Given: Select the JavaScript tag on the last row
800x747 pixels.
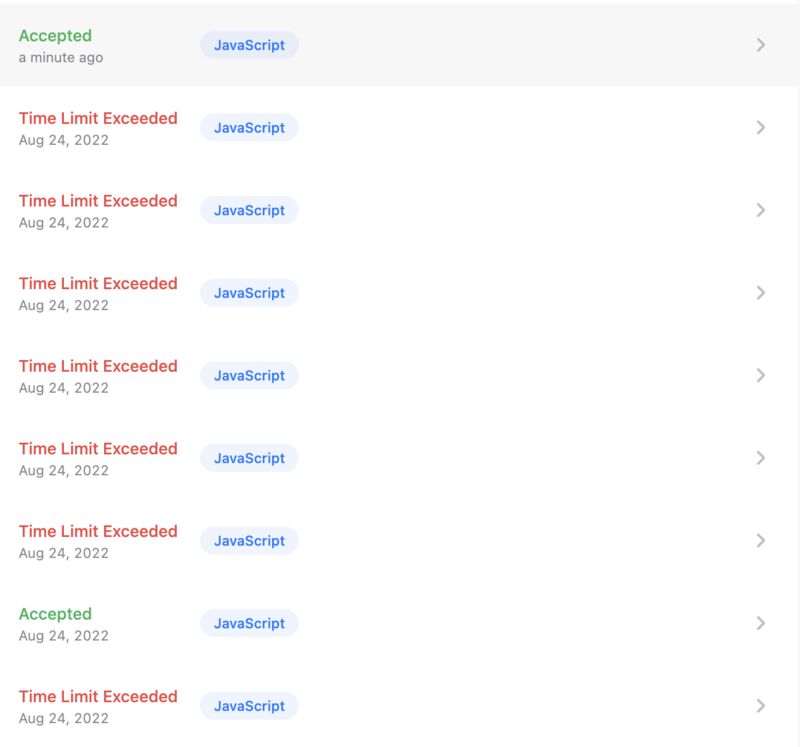Looking at the screenshot, I should [249, 706].
